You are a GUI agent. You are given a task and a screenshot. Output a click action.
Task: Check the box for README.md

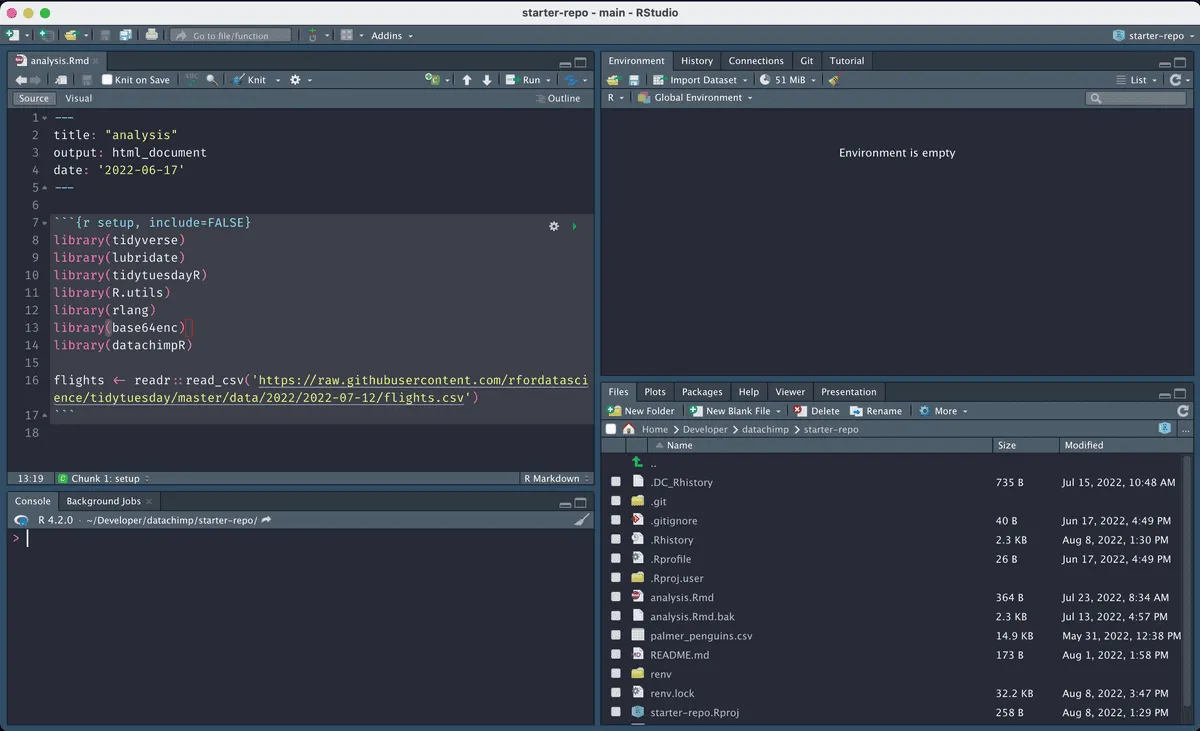point(616,655)
